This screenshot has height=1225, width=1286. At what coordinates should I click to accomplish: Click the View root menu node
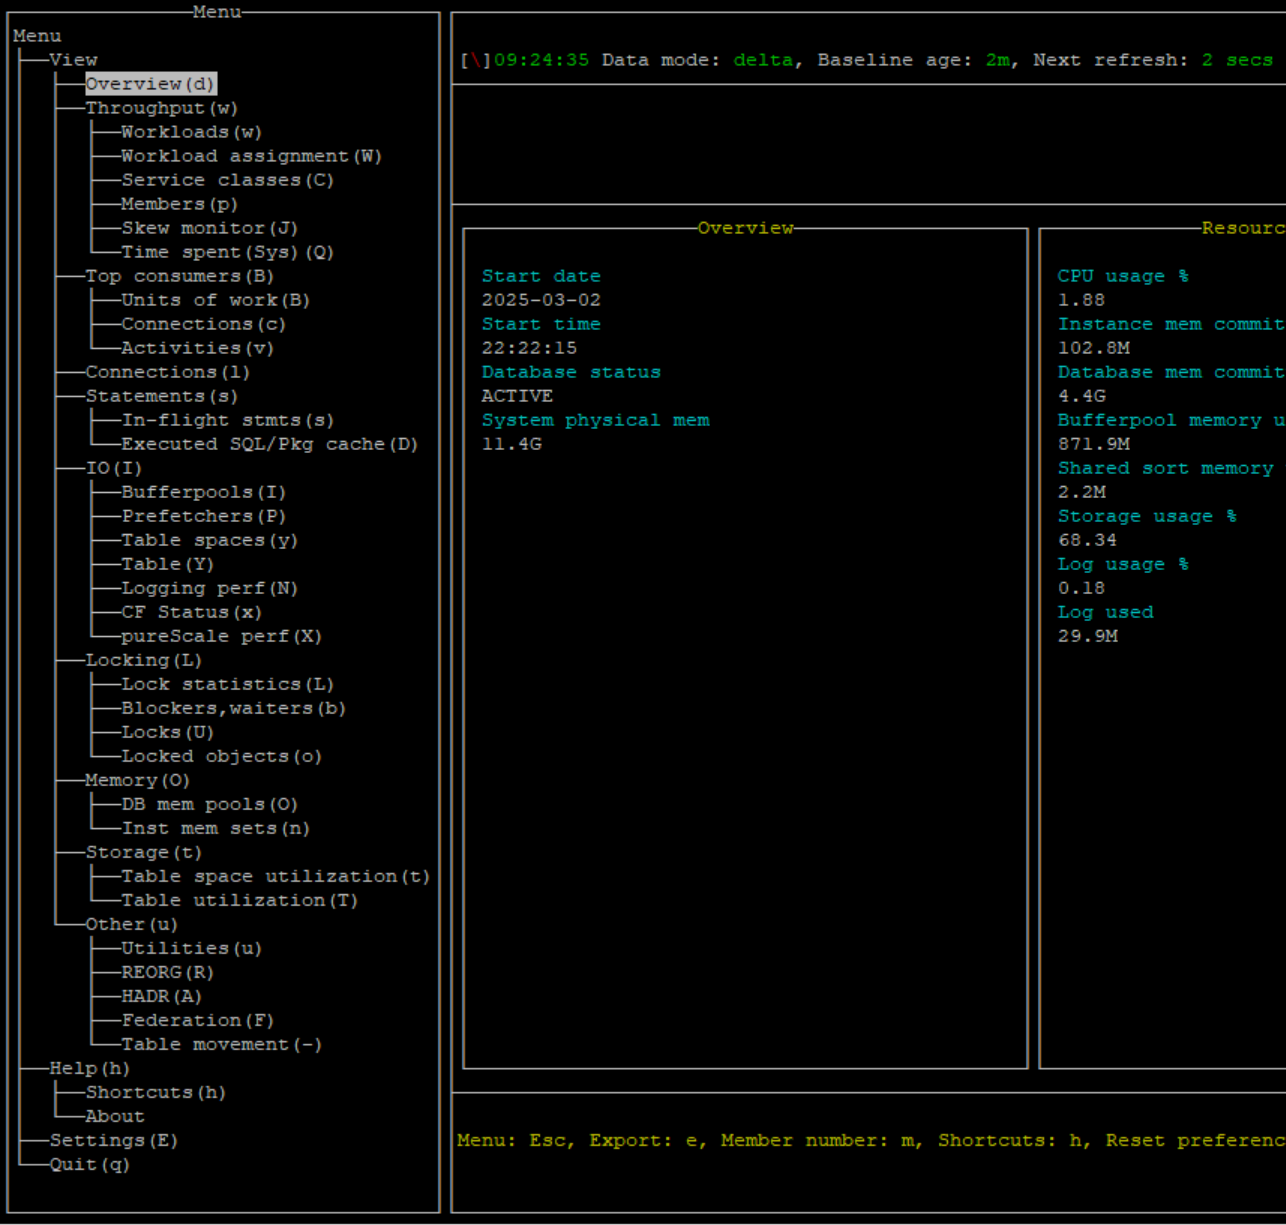[73, 60]
